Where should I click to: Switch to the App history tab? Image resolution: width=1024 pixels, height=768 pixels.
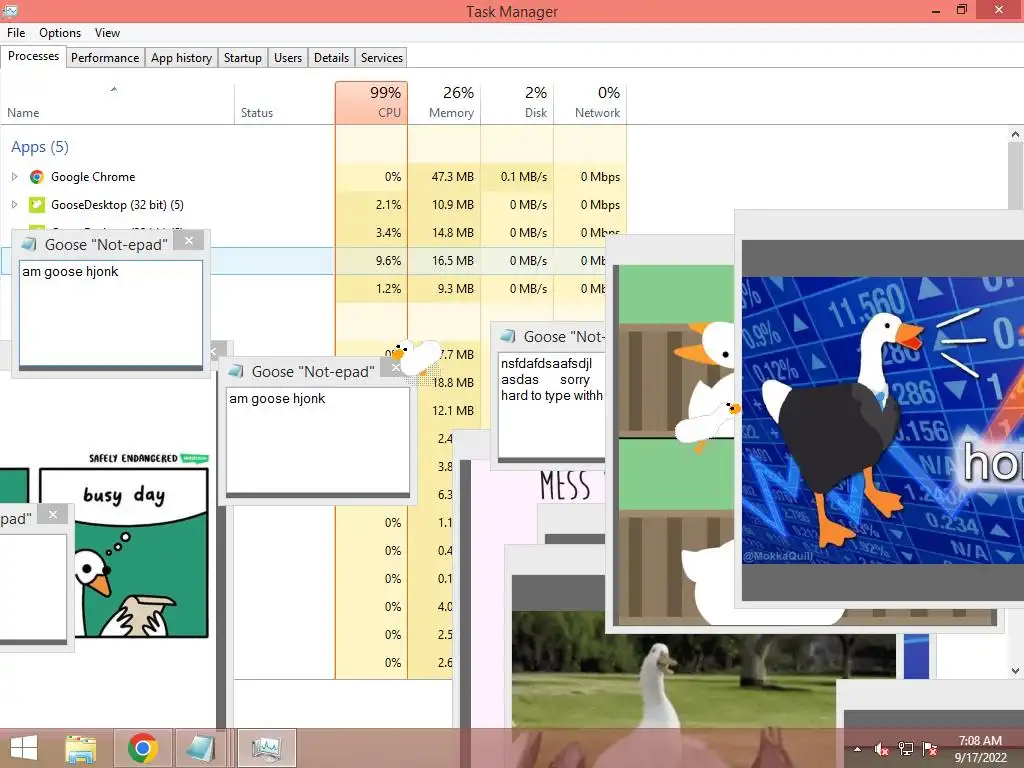tap(182, 57)
